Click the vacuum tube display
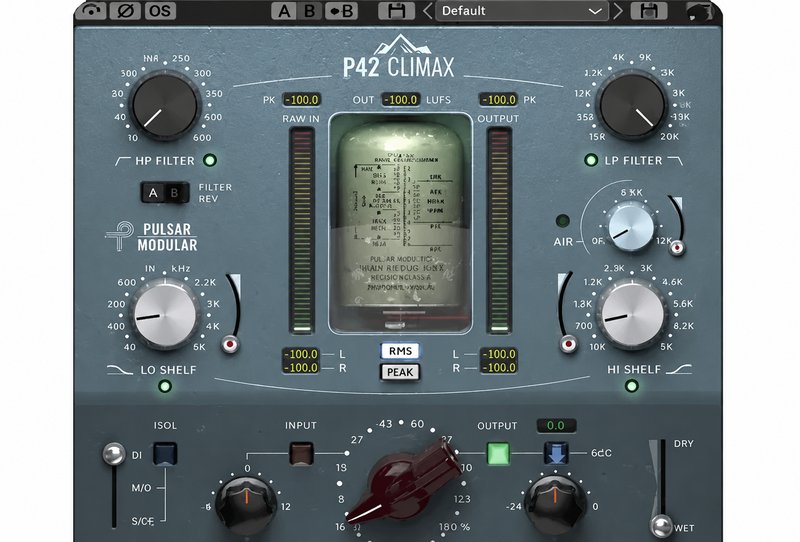Image resolution: width=800 pixels, height=542 pixels. [401, 223]
